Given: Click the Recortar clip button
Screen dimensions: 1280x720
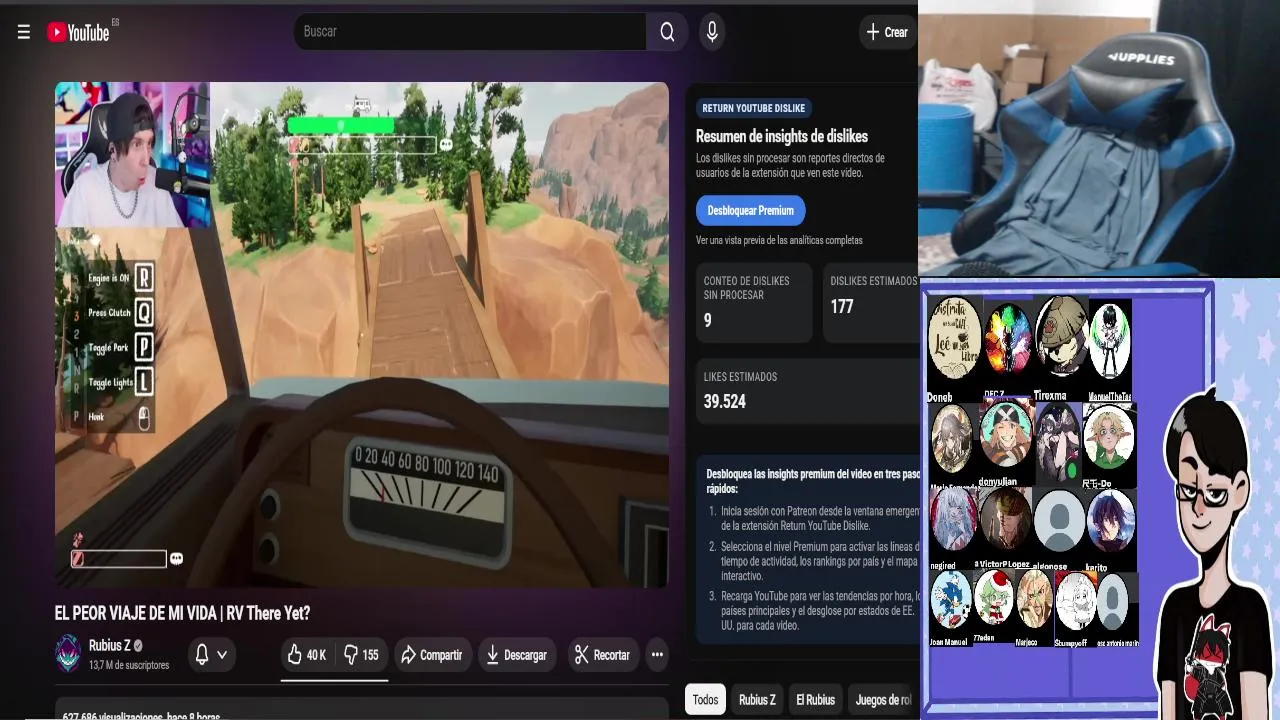Looking at the screenshot, I should tap(603, 655).
